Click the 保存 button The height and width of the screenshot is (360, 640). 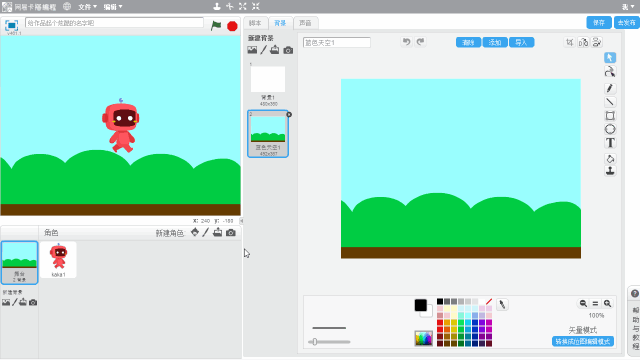pyautogui.click(x=599, y=23)
